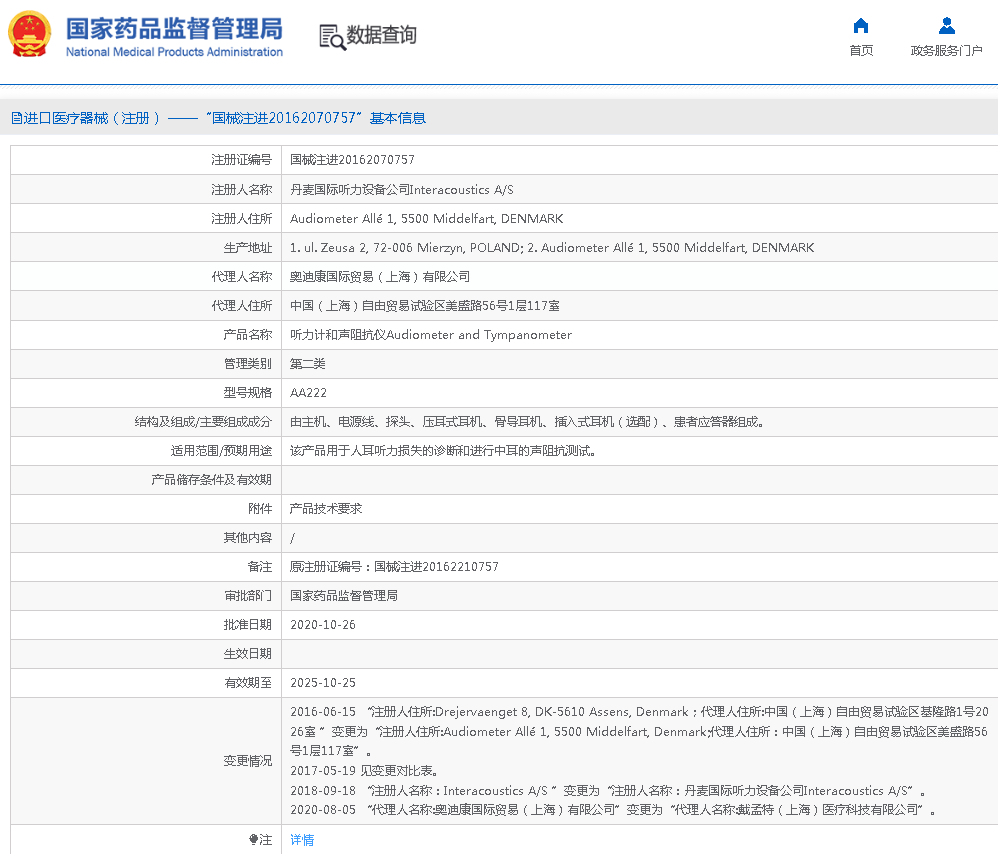Click the 2017-05-19 见变更对比表 entry
998x854 pixels.
364,771
